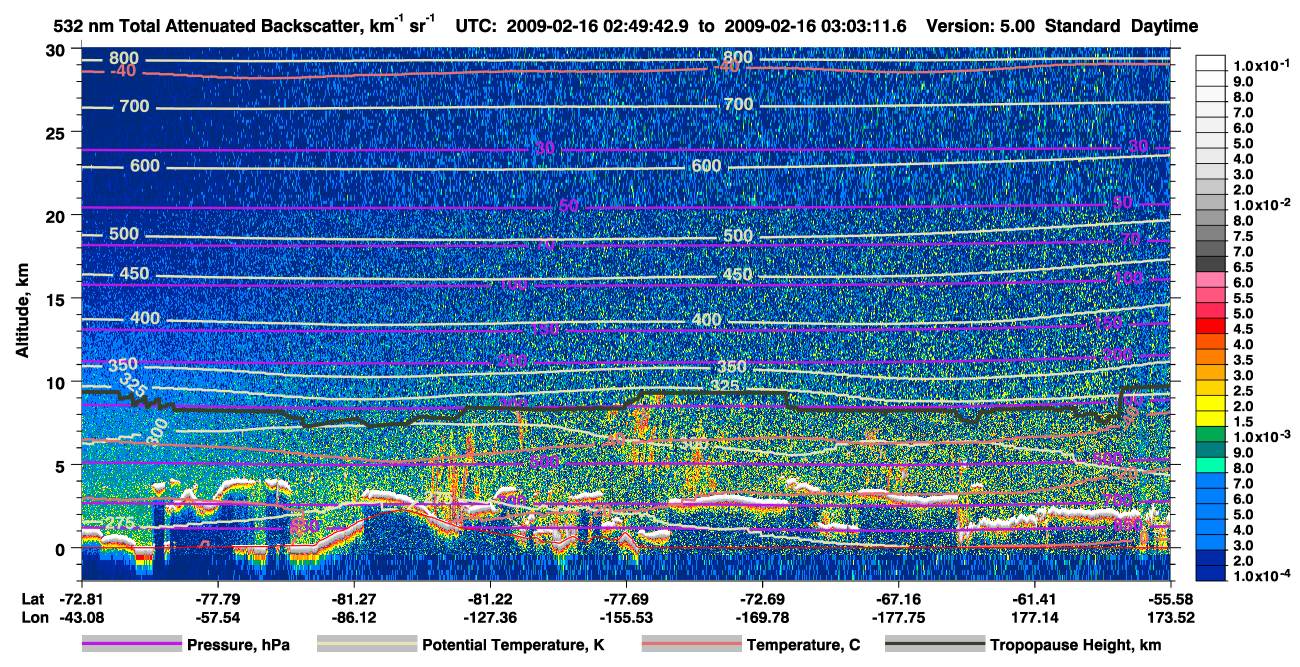Click the colorbar label 1.0x10-4
The width and height of the screenshot is (1300, 667).
(x=1261, y=575)
